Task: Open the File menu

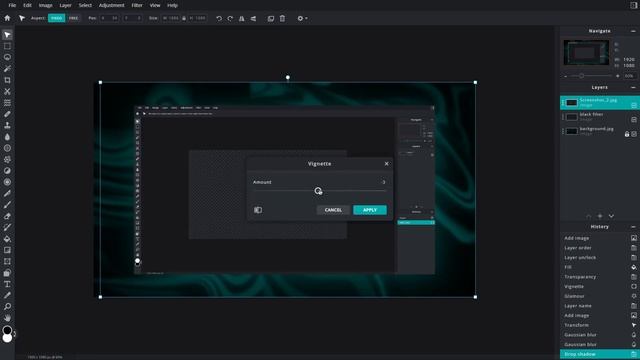Action: tap(12, 5)
